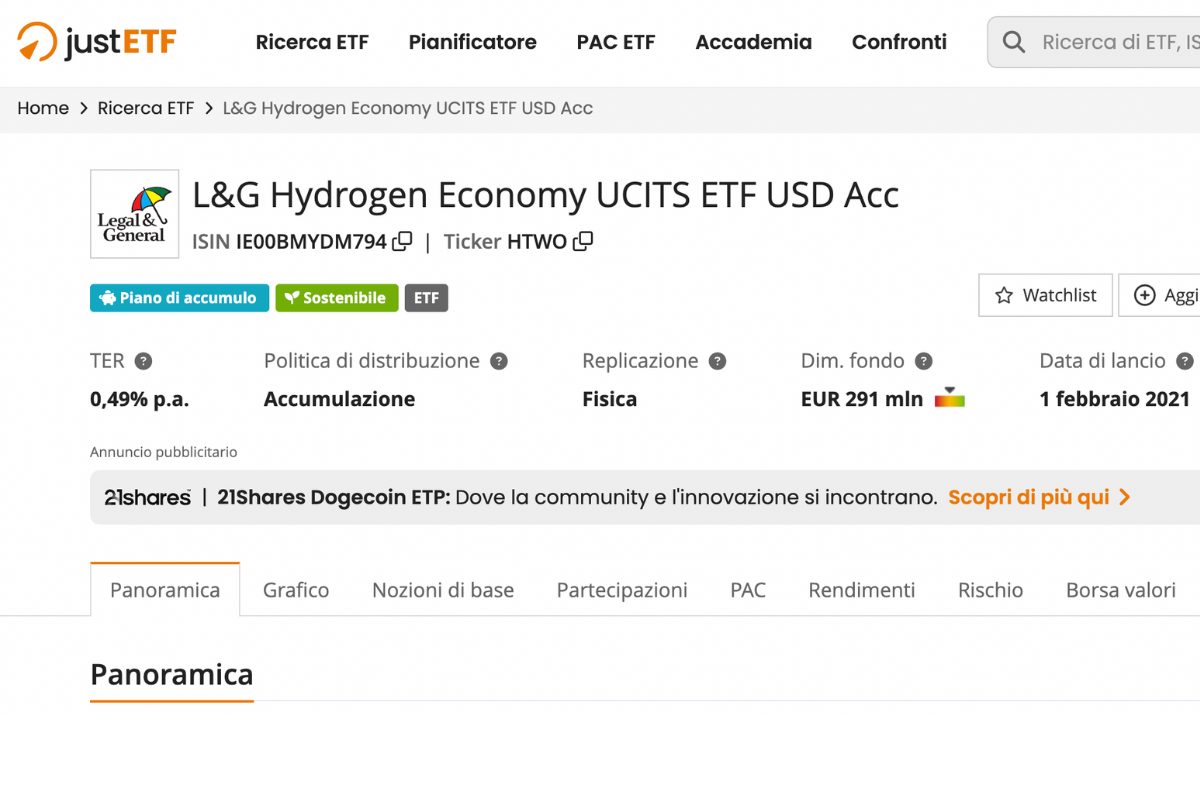Click the Sostenibile badge
1200x800 pixels.
(336, 297)
